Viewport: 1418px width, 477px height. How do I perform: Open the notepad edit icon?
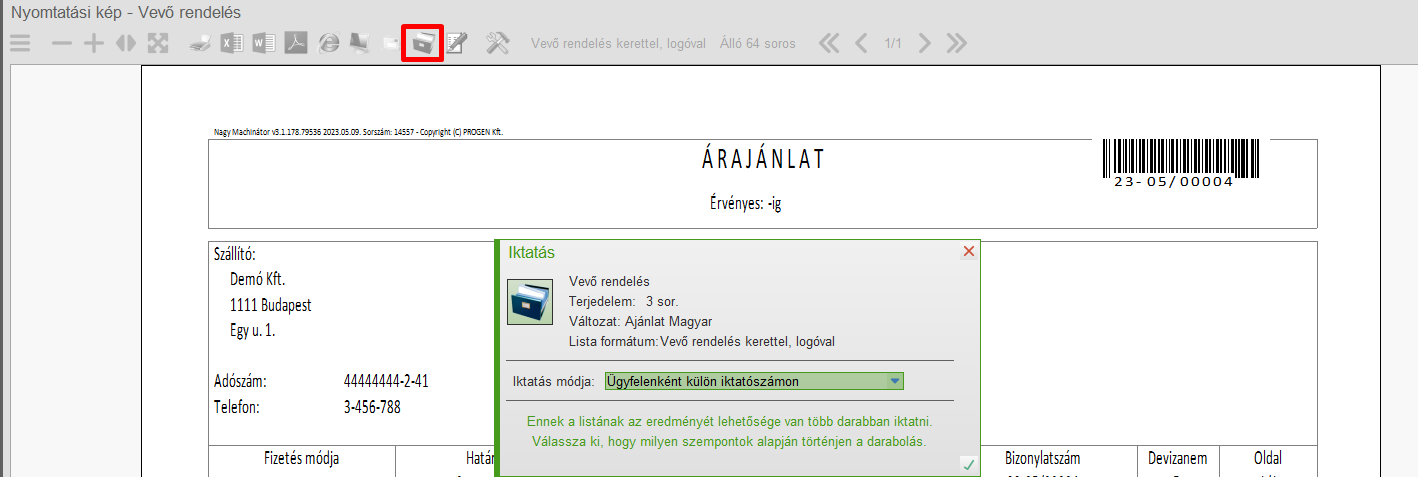point(457,43)
